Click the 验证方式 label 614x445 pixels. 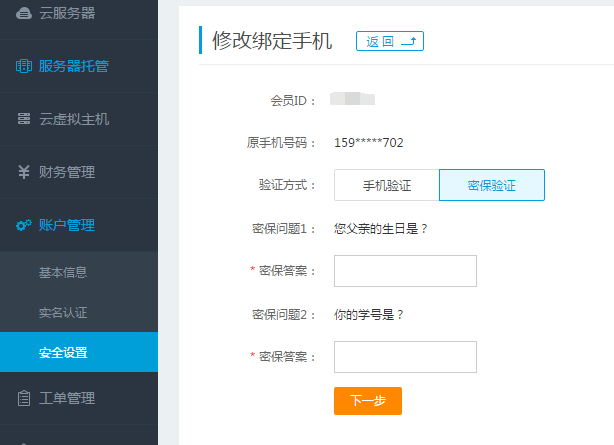(x=287, y=185)
